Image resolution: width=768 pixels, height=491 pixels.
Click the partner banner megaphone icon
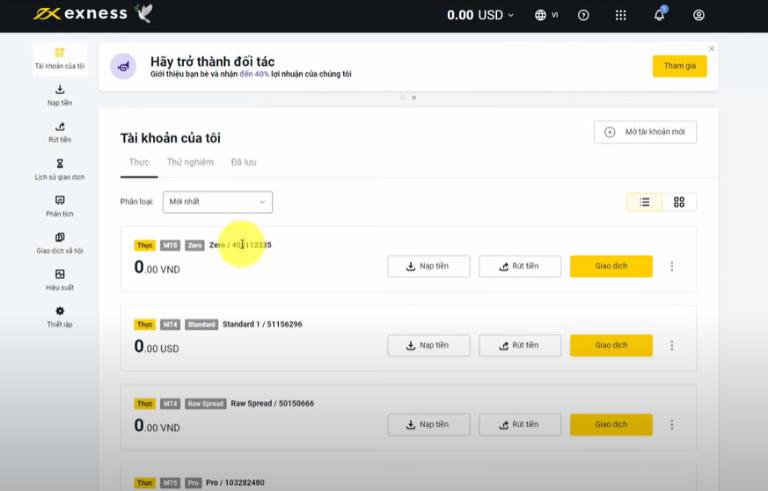[x=123, y=66]
